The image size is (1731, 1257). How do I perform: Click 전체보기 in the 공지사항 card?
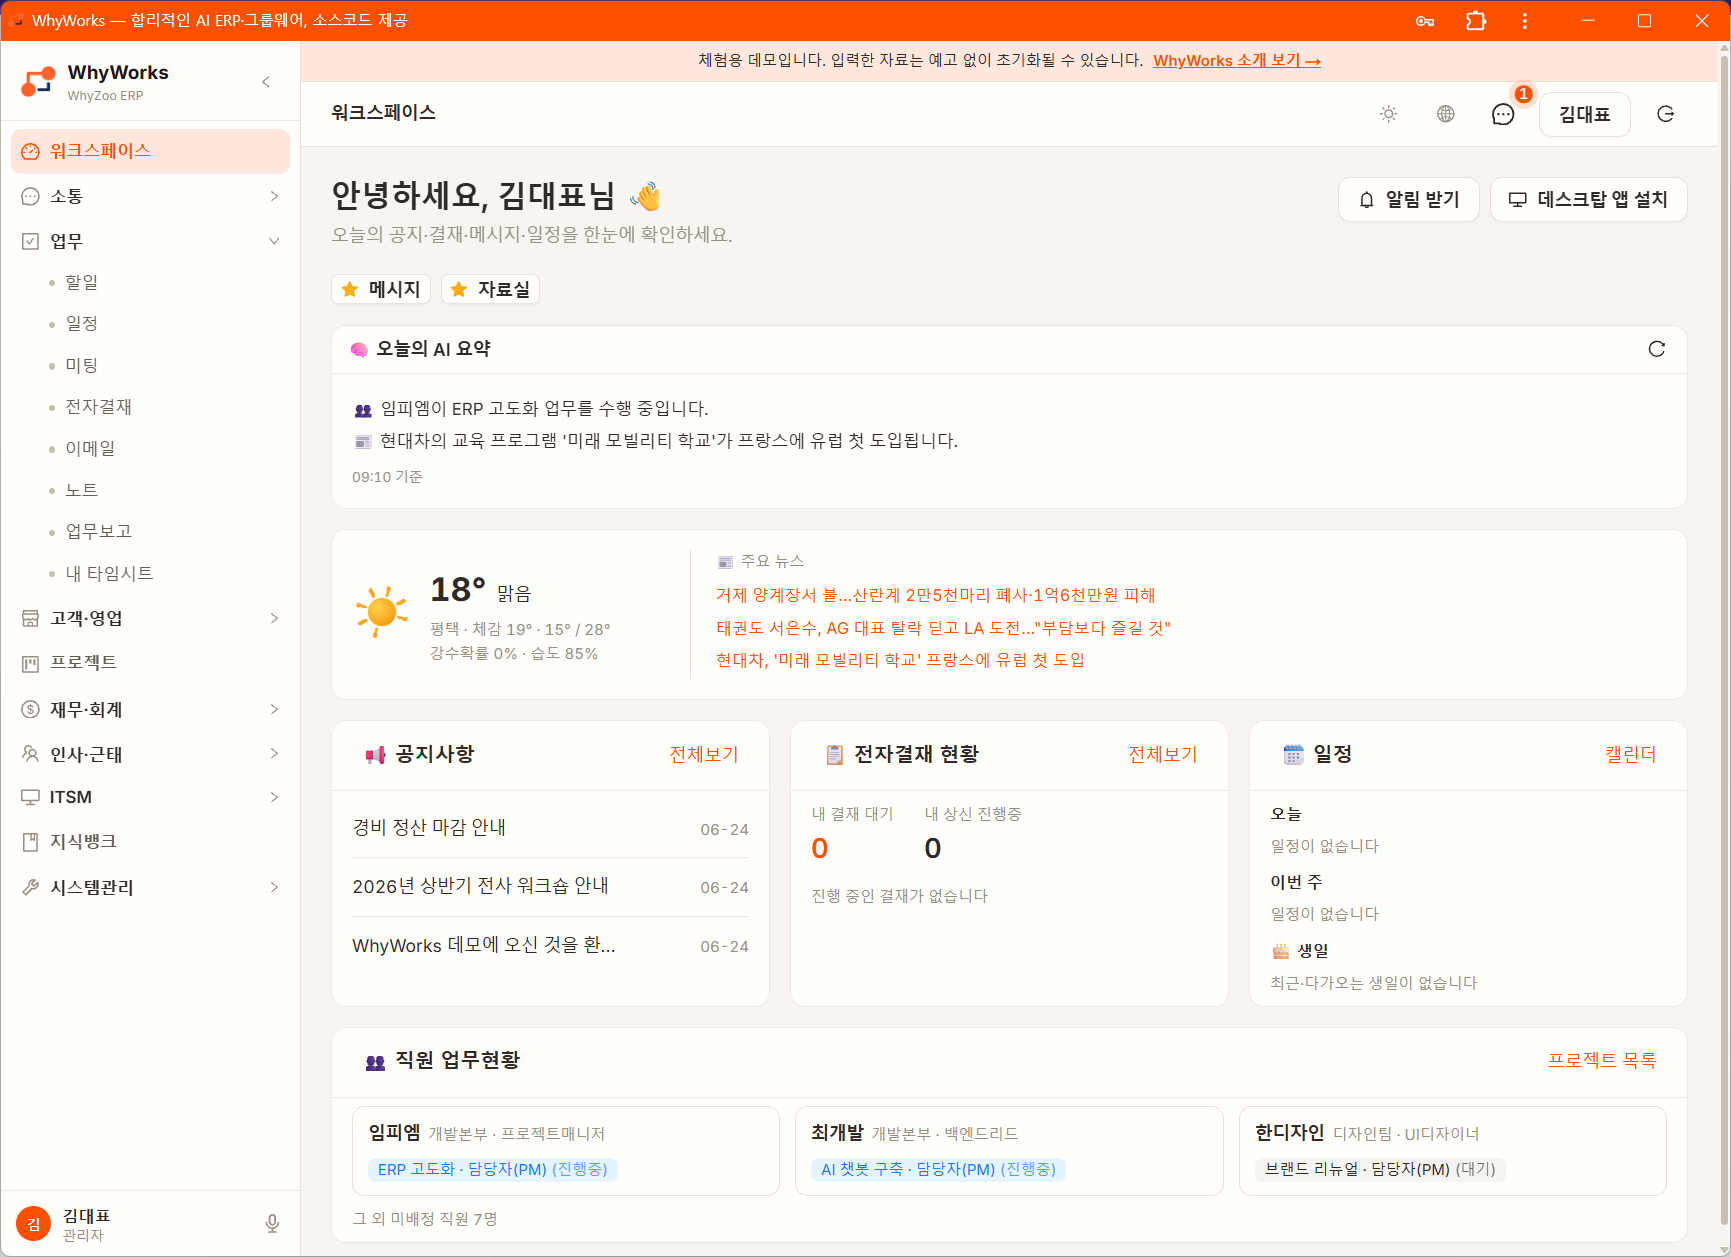coord(703,755)
